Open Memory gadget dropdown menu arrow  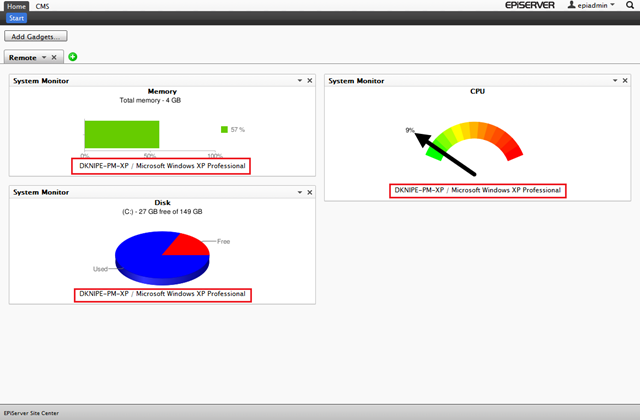(299, 81)
